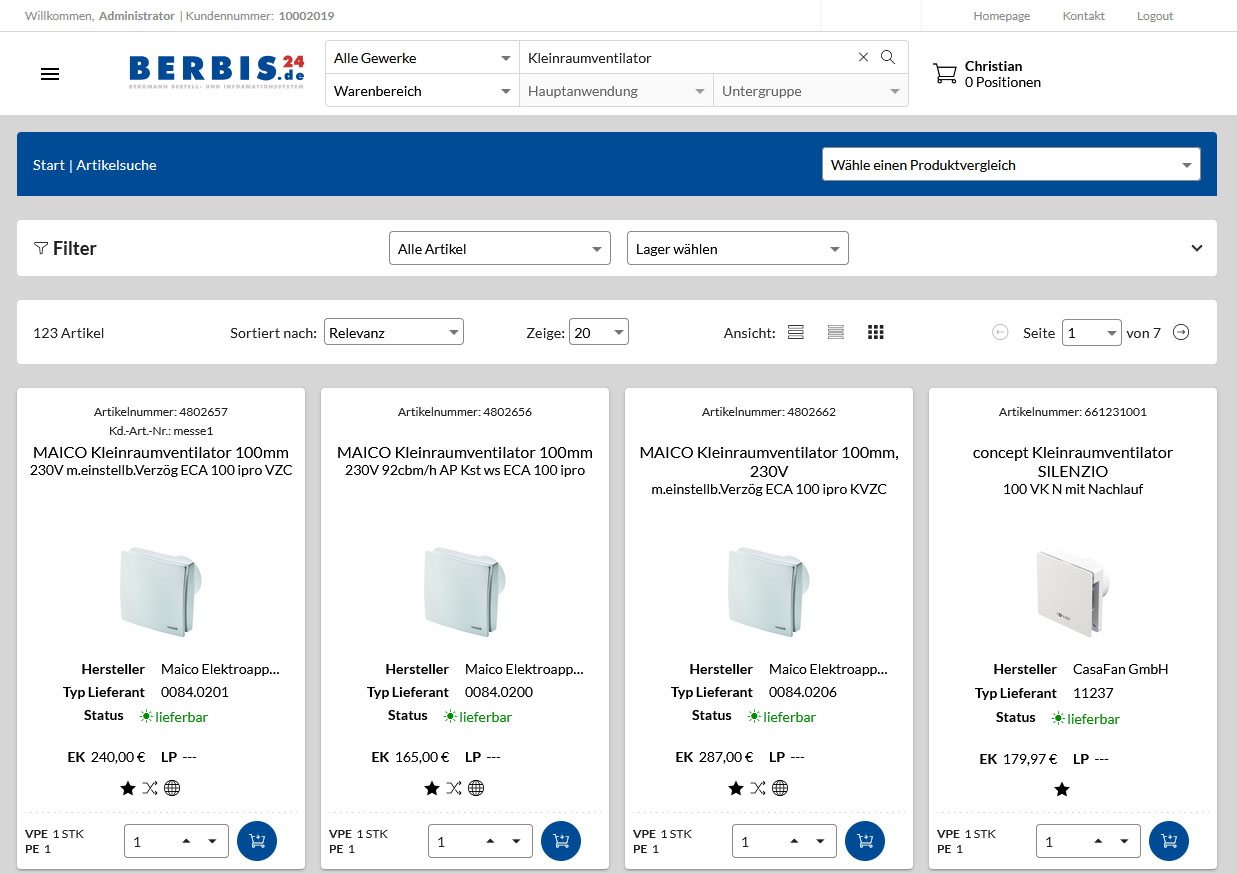Click 123 Artikel count text
This screenshot has height=874, width=1237.
pyautogui.click(x=69, y=333)
